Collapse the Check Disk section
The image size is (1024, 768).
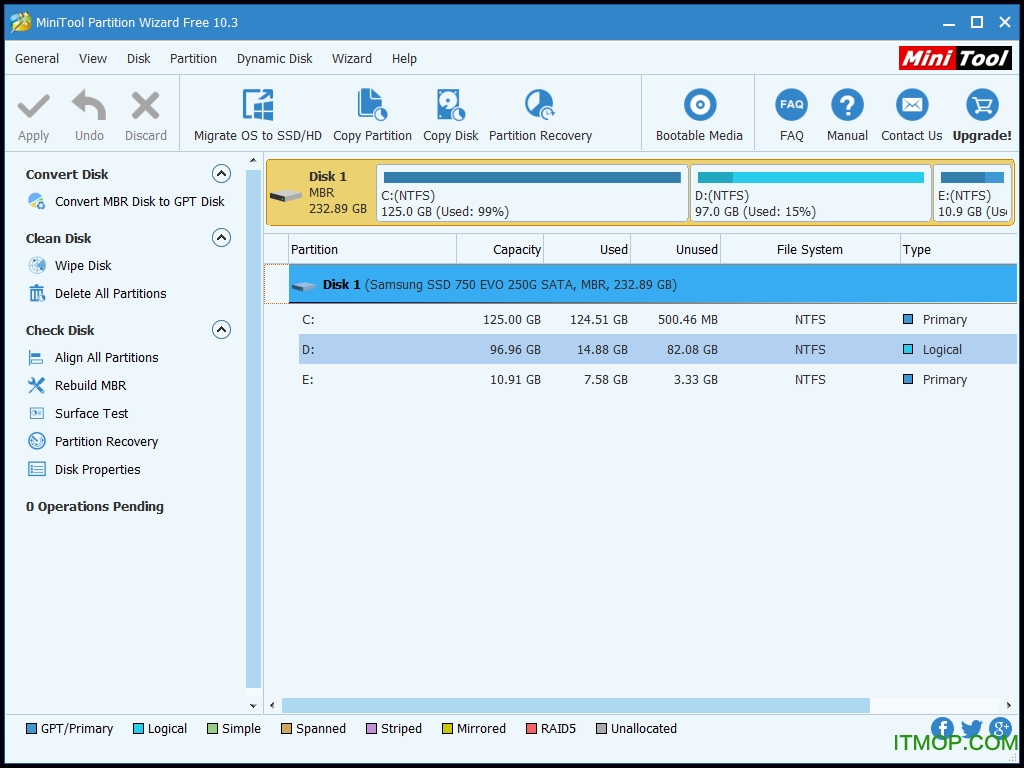(222, 329)
